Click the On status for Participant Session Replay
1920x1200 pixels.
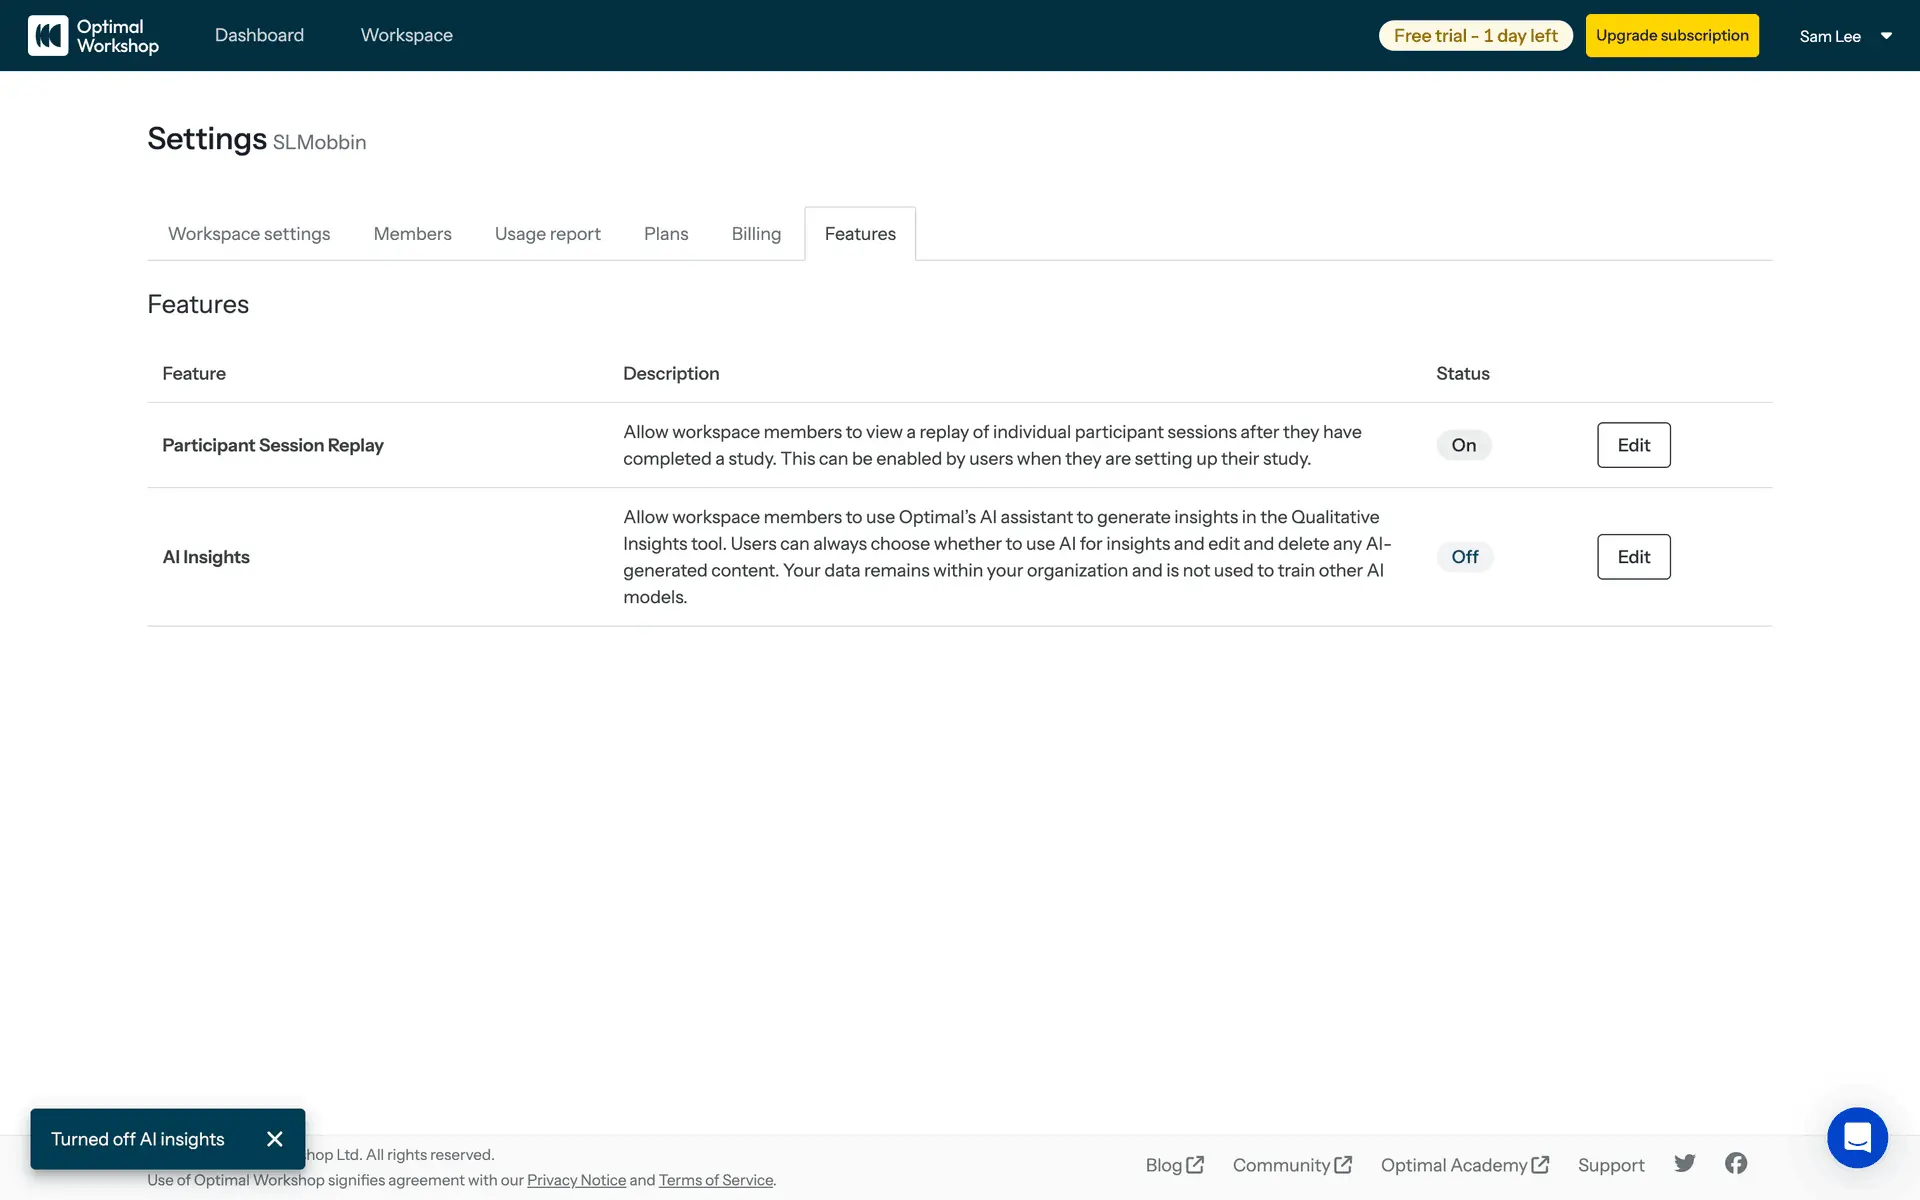pyautogui.click(x=1463, y=445)
